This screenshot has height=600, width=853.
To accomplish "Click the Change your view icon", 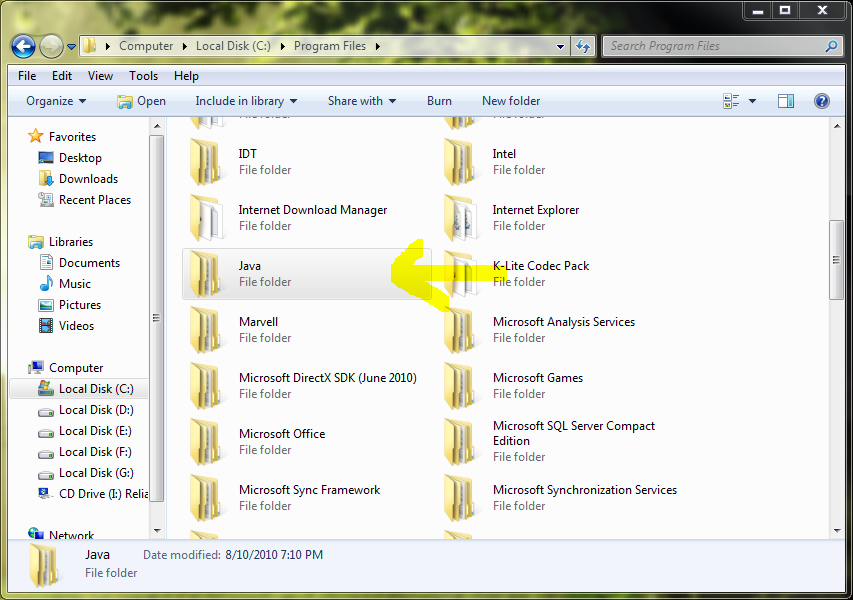I will 731,101.
